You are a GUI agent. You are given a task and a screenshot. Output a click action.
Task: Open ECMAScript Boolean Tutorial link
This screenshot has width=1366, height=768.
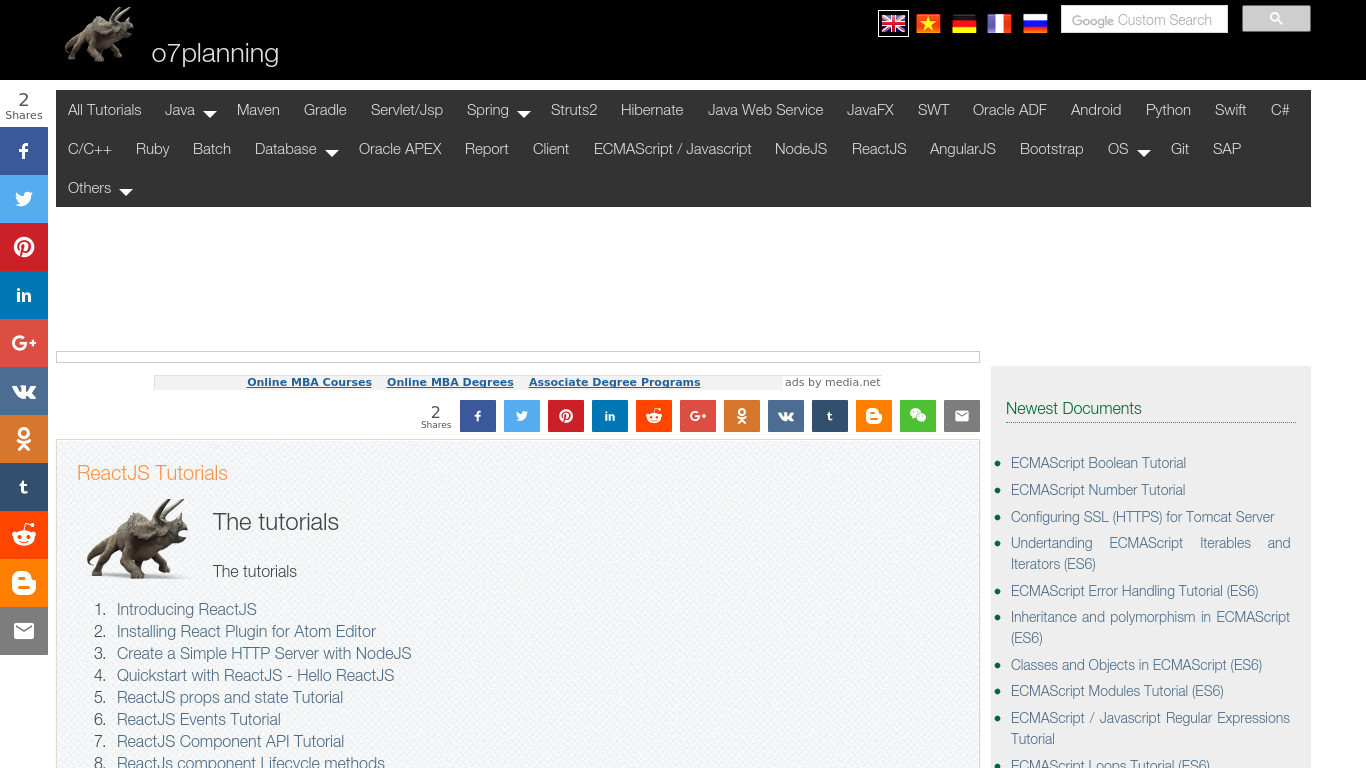pos(1097,463)
